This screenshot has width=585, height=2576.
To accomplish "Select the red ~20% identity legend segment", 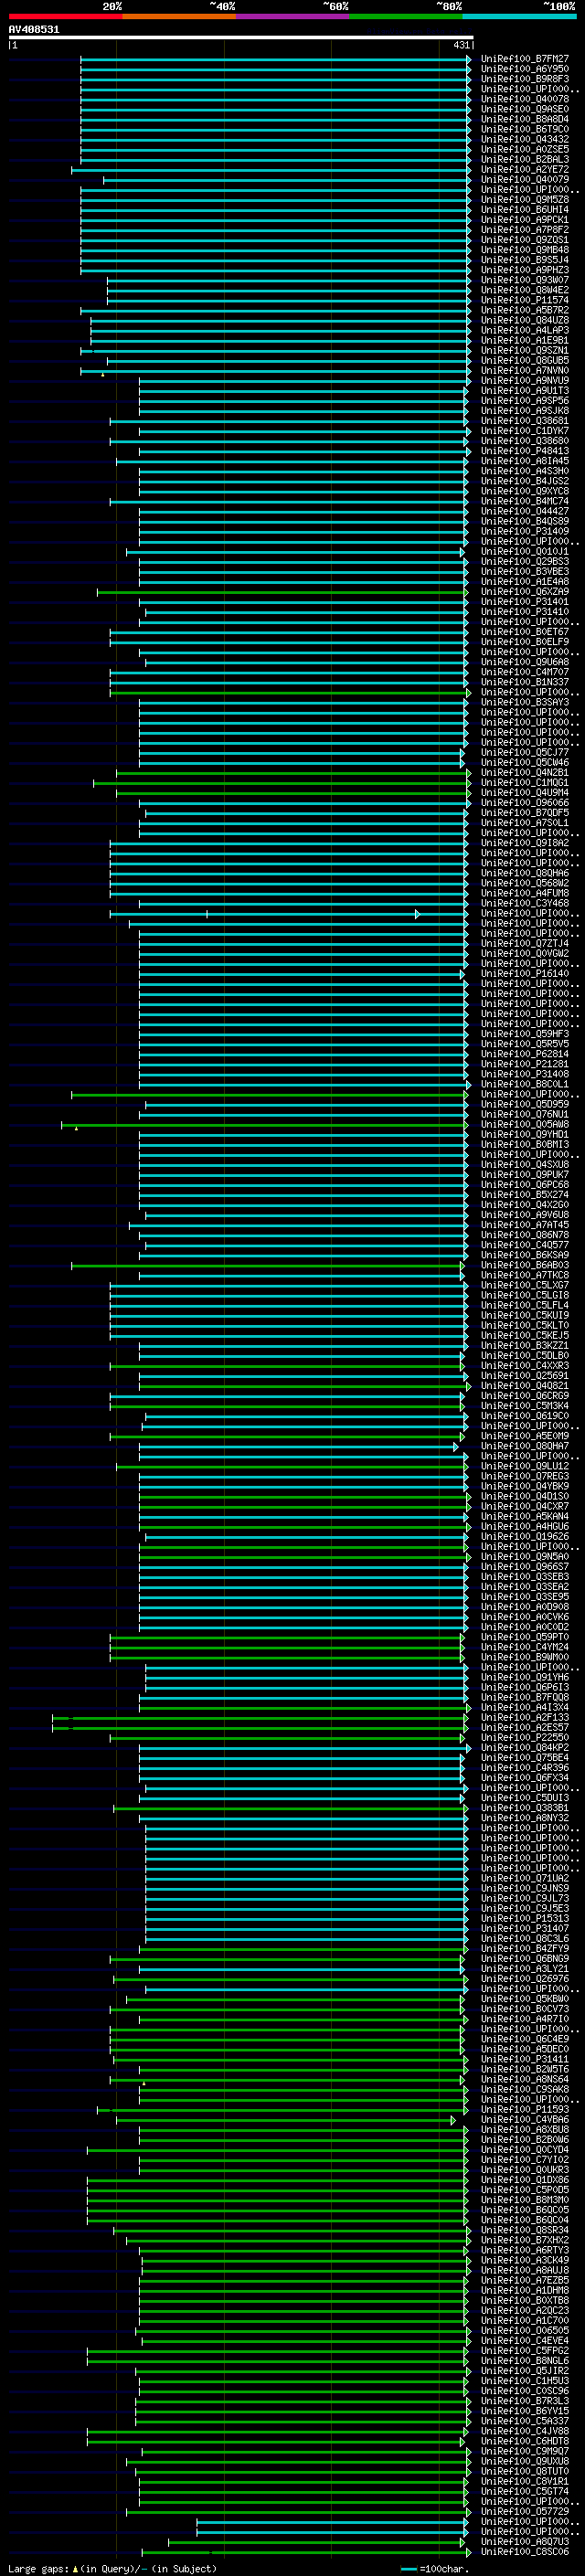I will (x=65, y=16).
